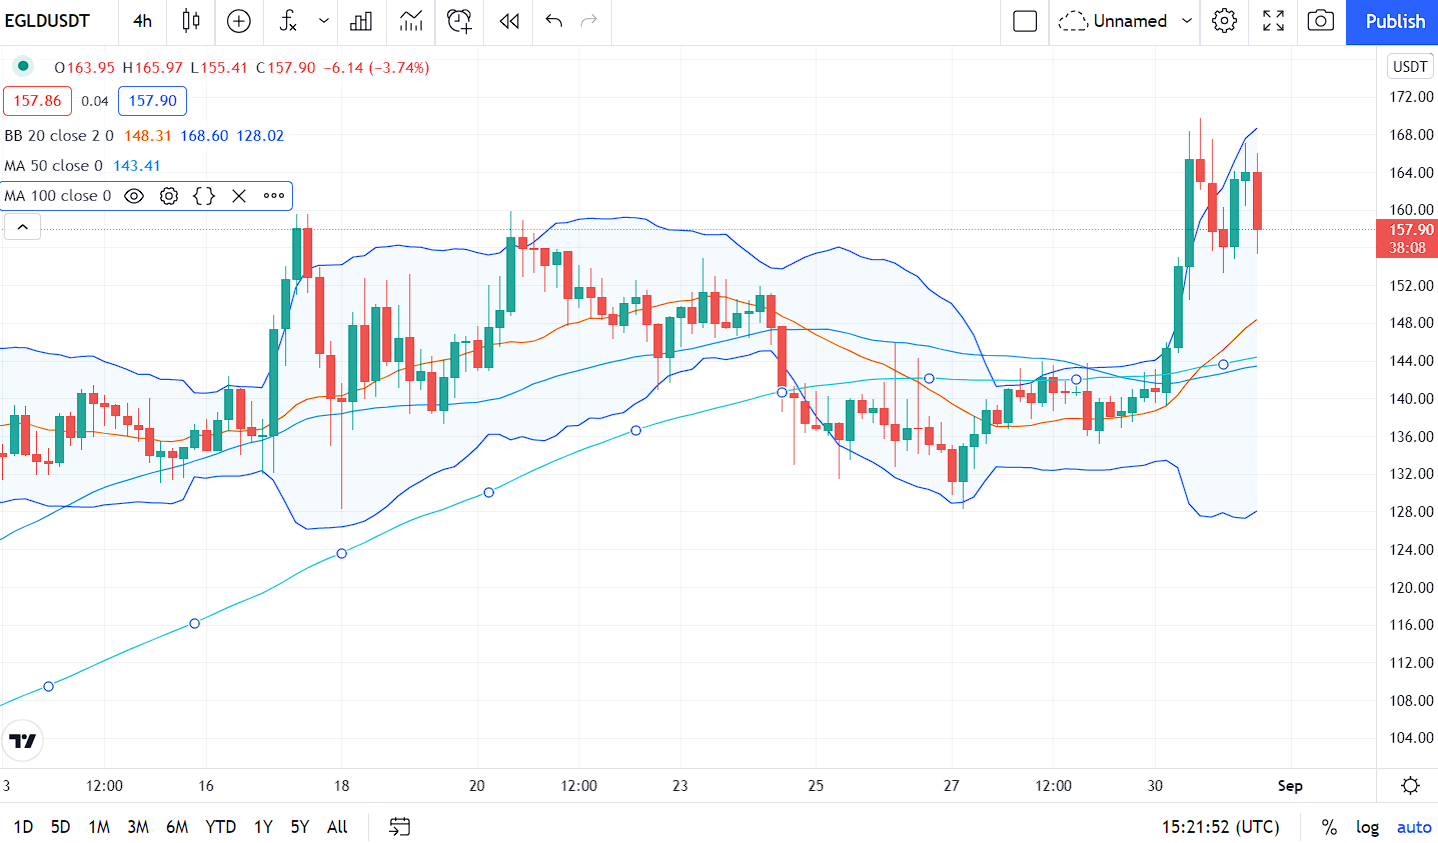Select the YTD time range tab
The height and width of the screenshot is (843, 1438).
click(x=220, y=827)
